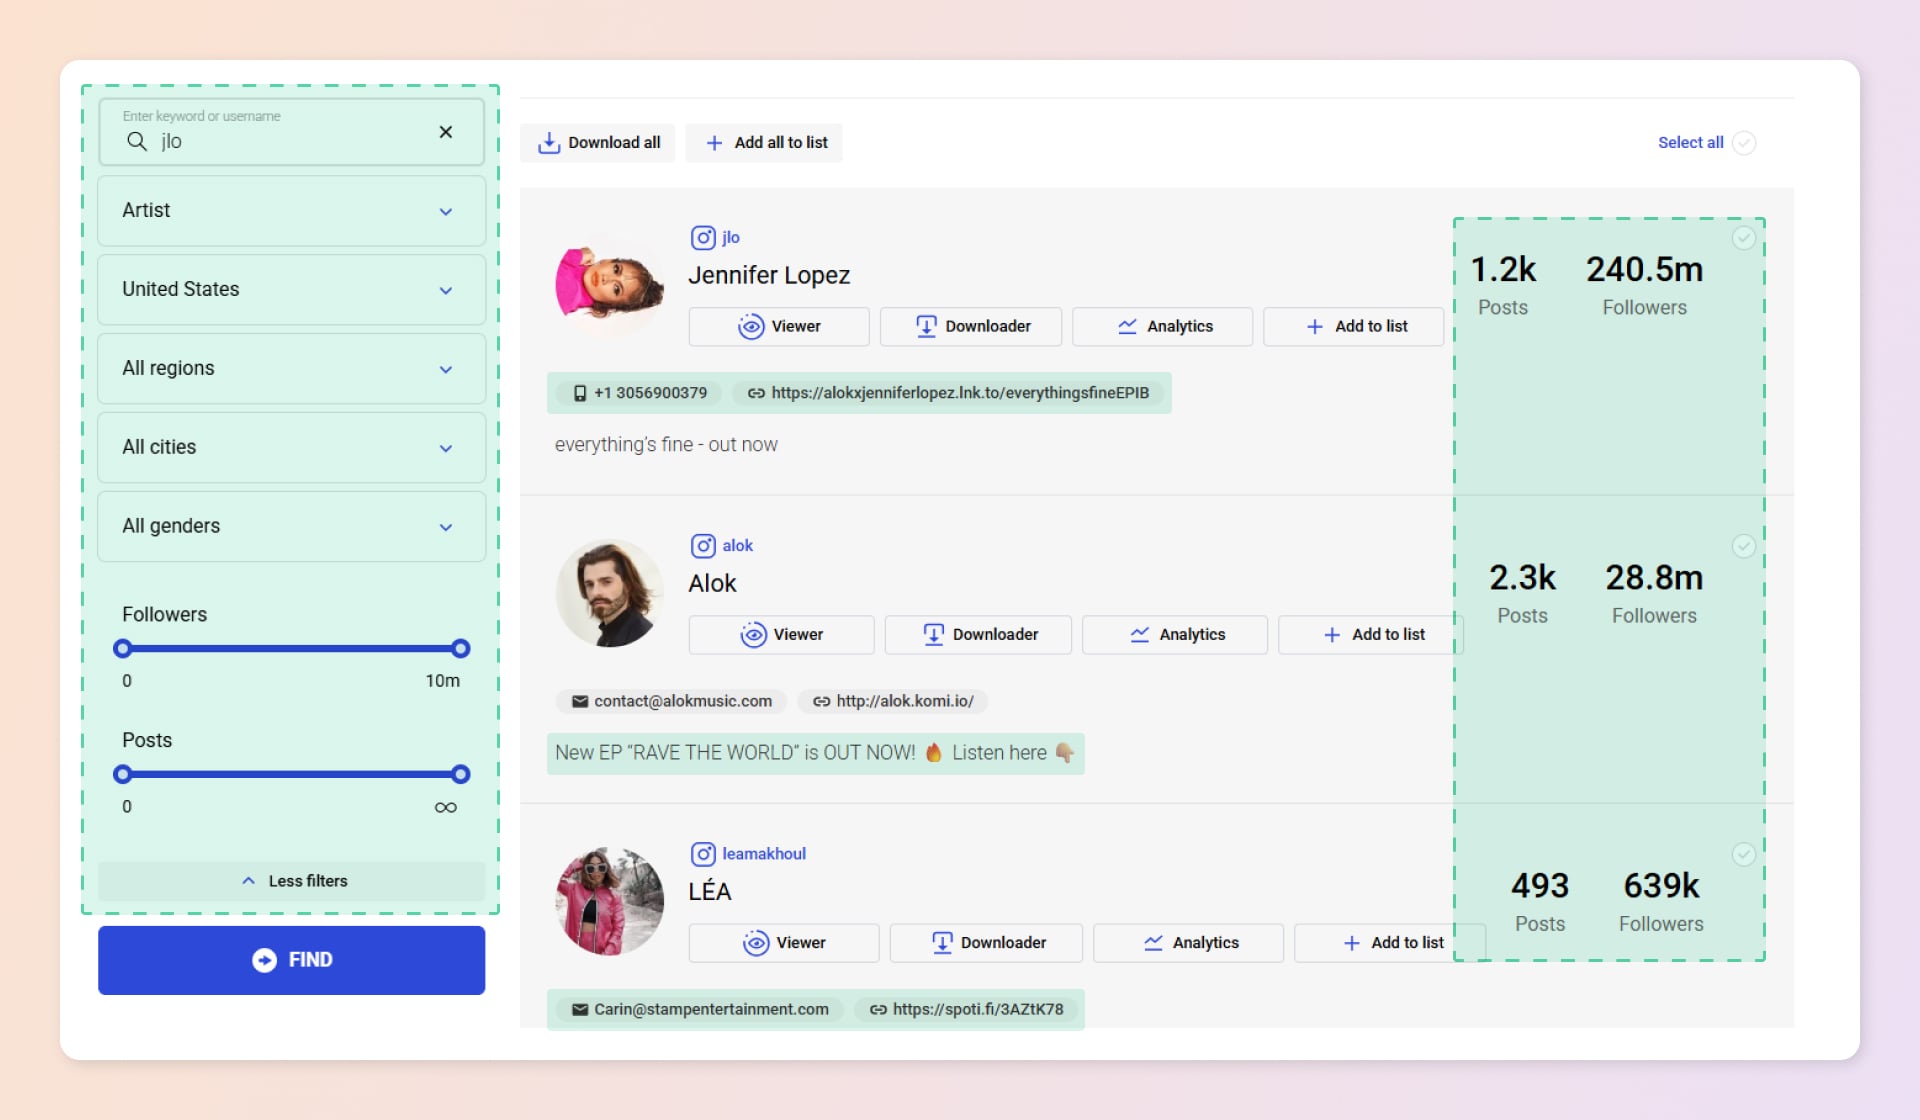Click the LÉA name heading
The image size is (1920, 1120).
pos(710,891)
